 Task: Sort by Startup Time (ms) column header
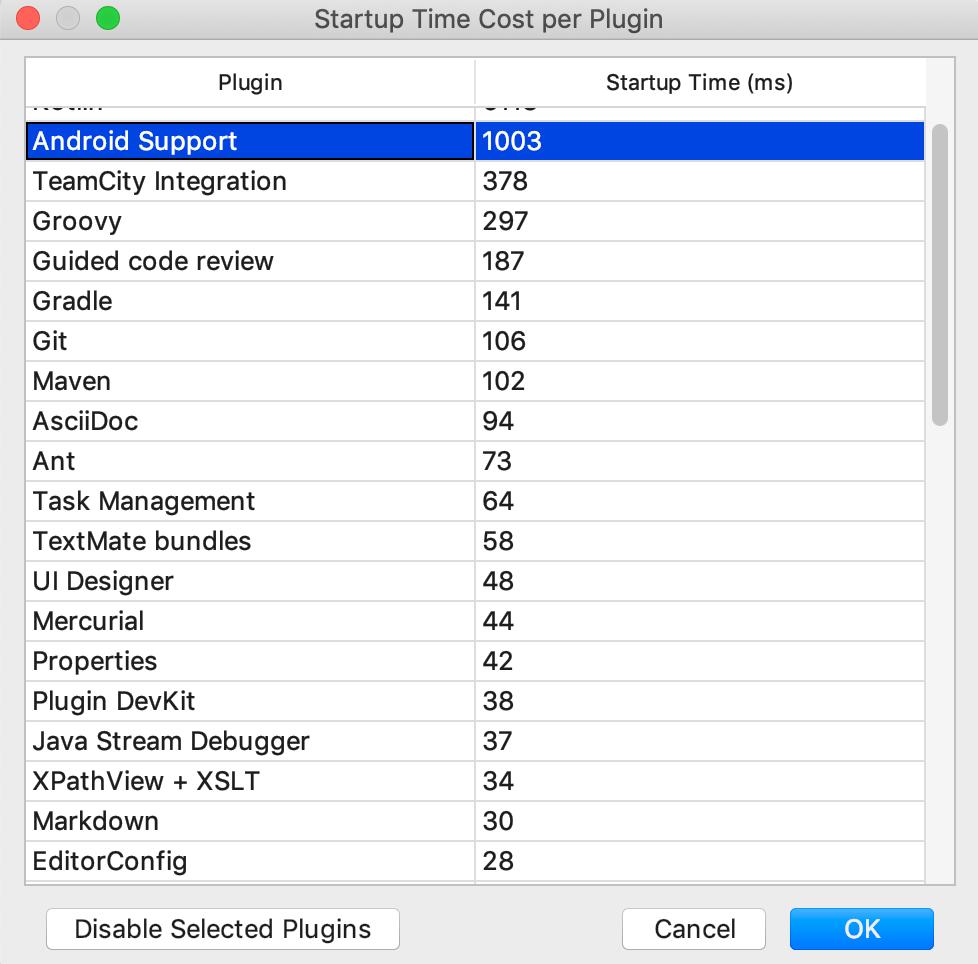pyautogui.click(x=700, y=82)
